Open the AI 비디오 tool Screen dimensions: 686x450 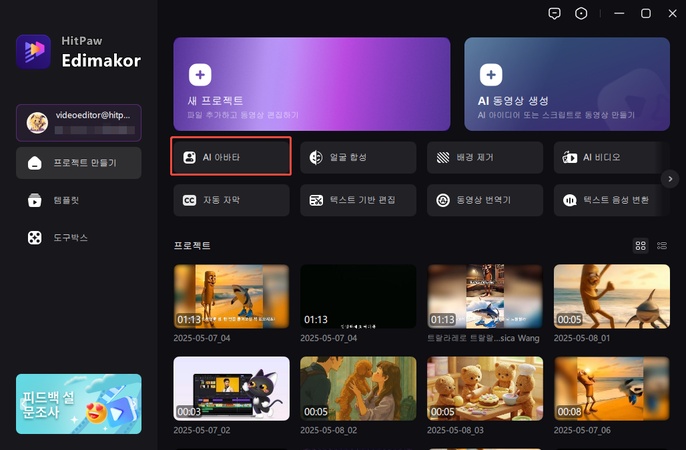click(x=612, y=157)
